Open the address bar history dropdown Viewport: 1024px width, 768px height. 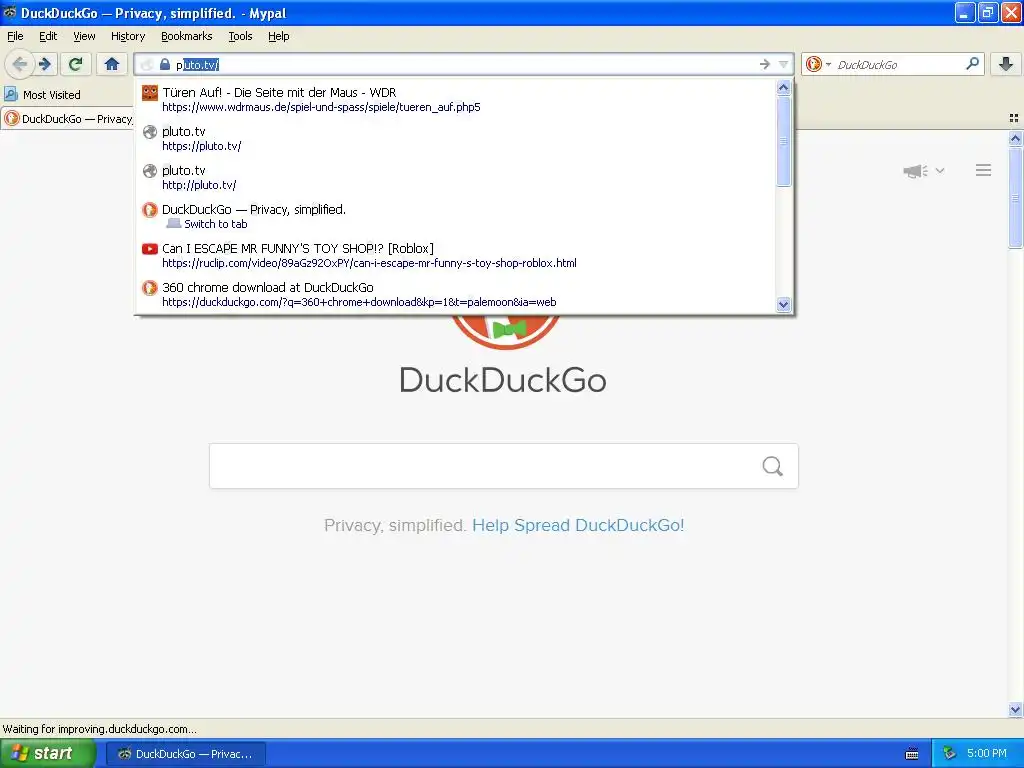(x=783, y=64)
